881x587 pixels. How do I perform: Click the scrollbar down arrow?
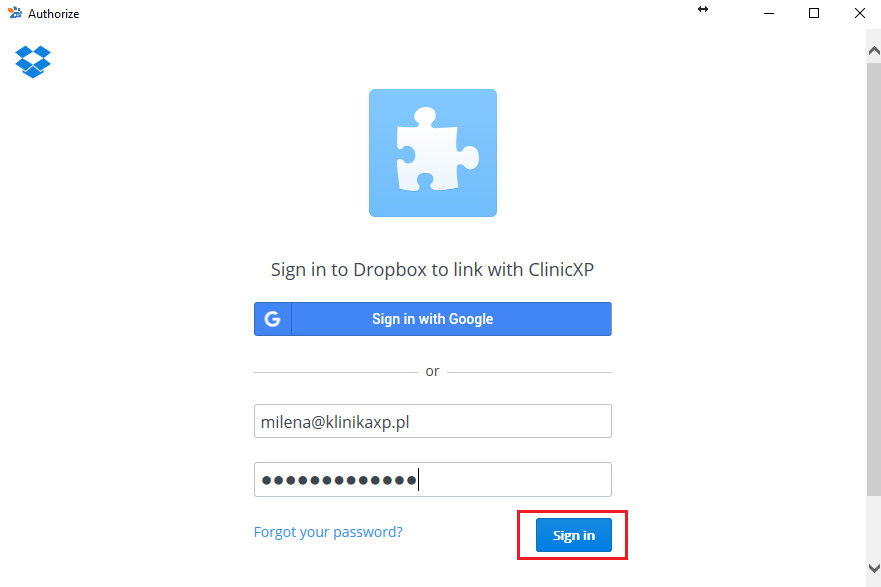click(874, 568)
